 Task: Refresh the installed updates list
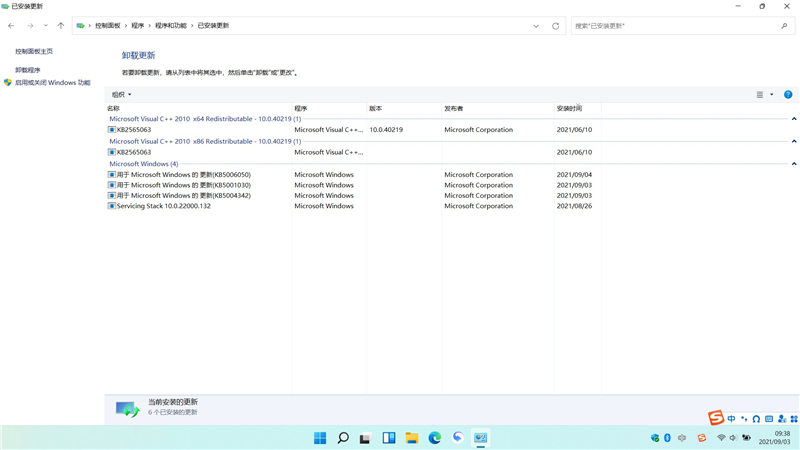click(556, 26)
